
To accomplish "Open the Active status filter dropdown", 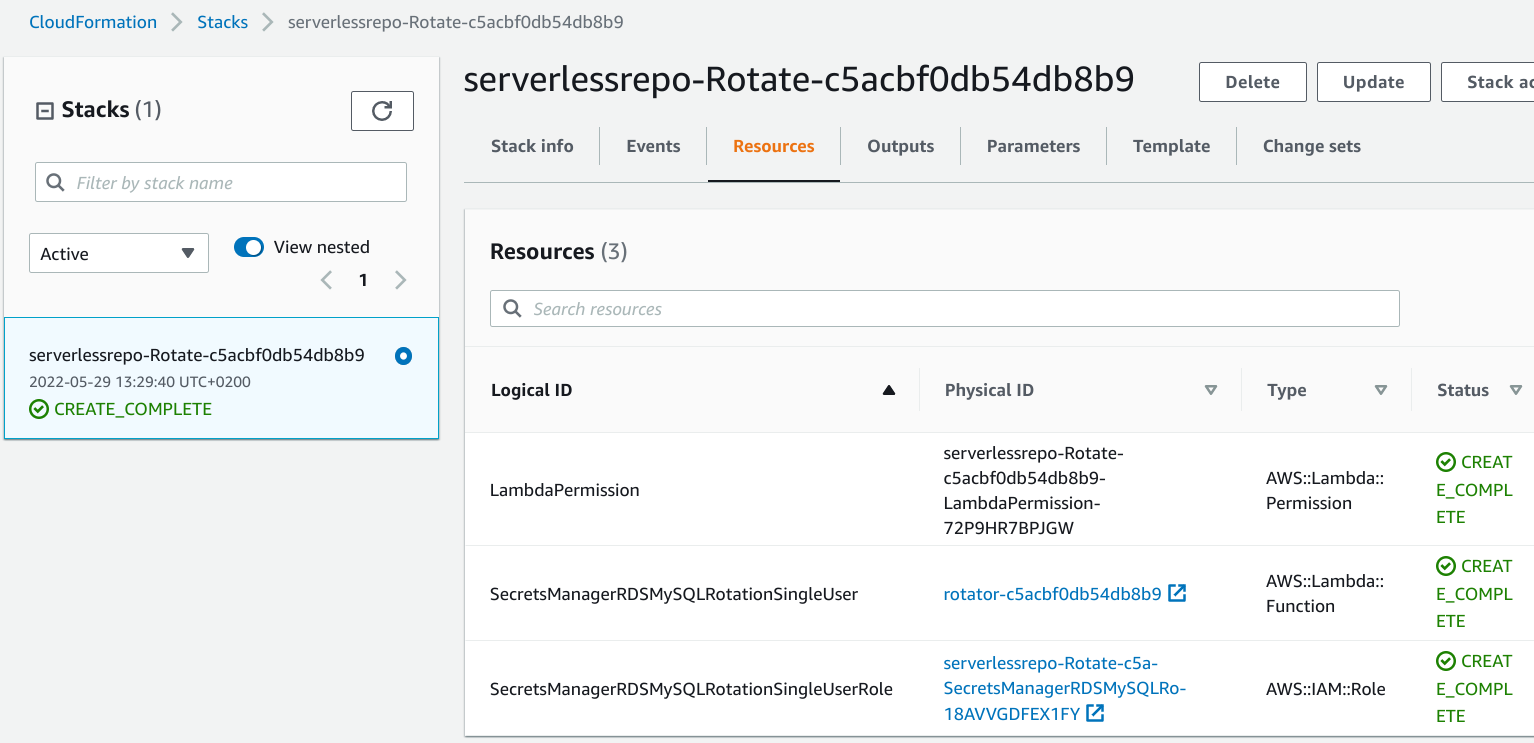I will pos(119,253).
